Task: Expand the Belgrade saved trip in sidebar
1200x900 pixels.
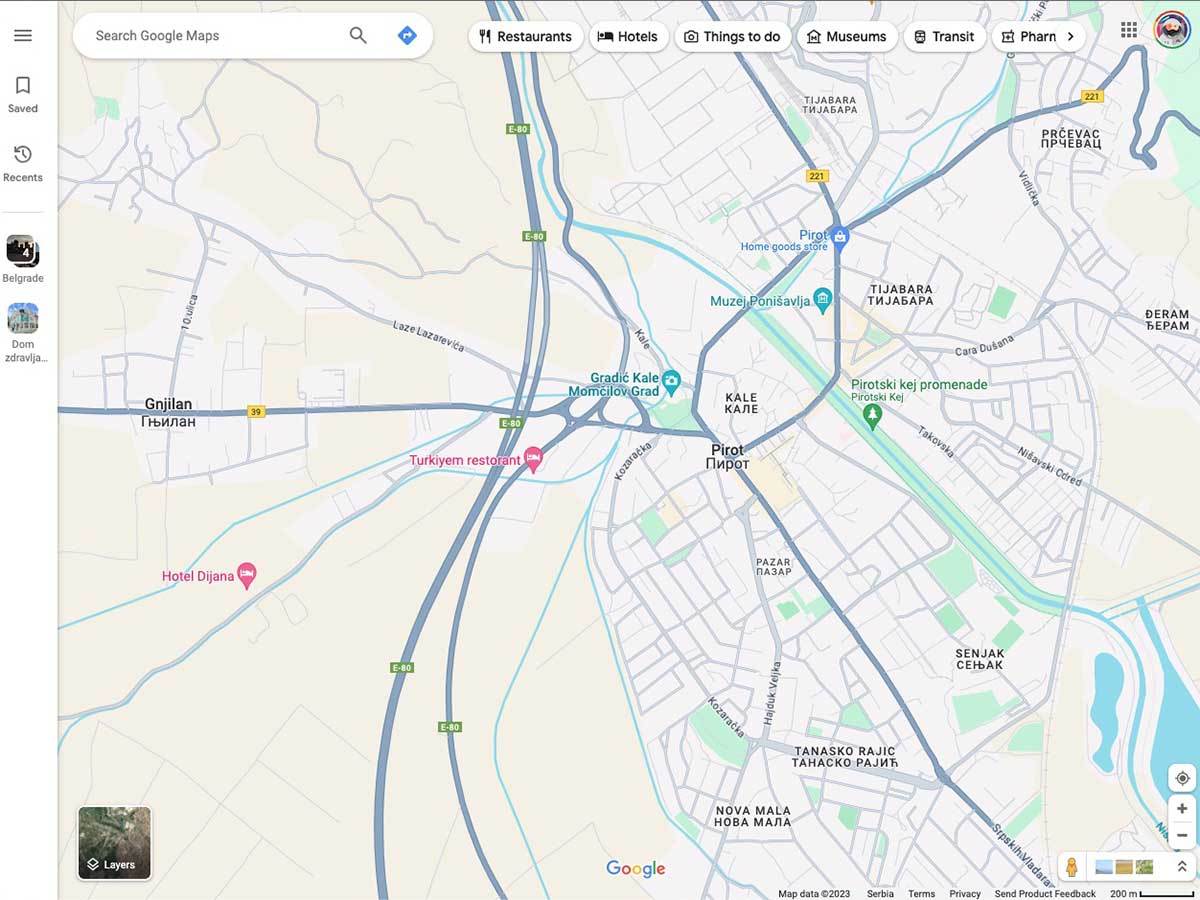Action: pos(22,250)
